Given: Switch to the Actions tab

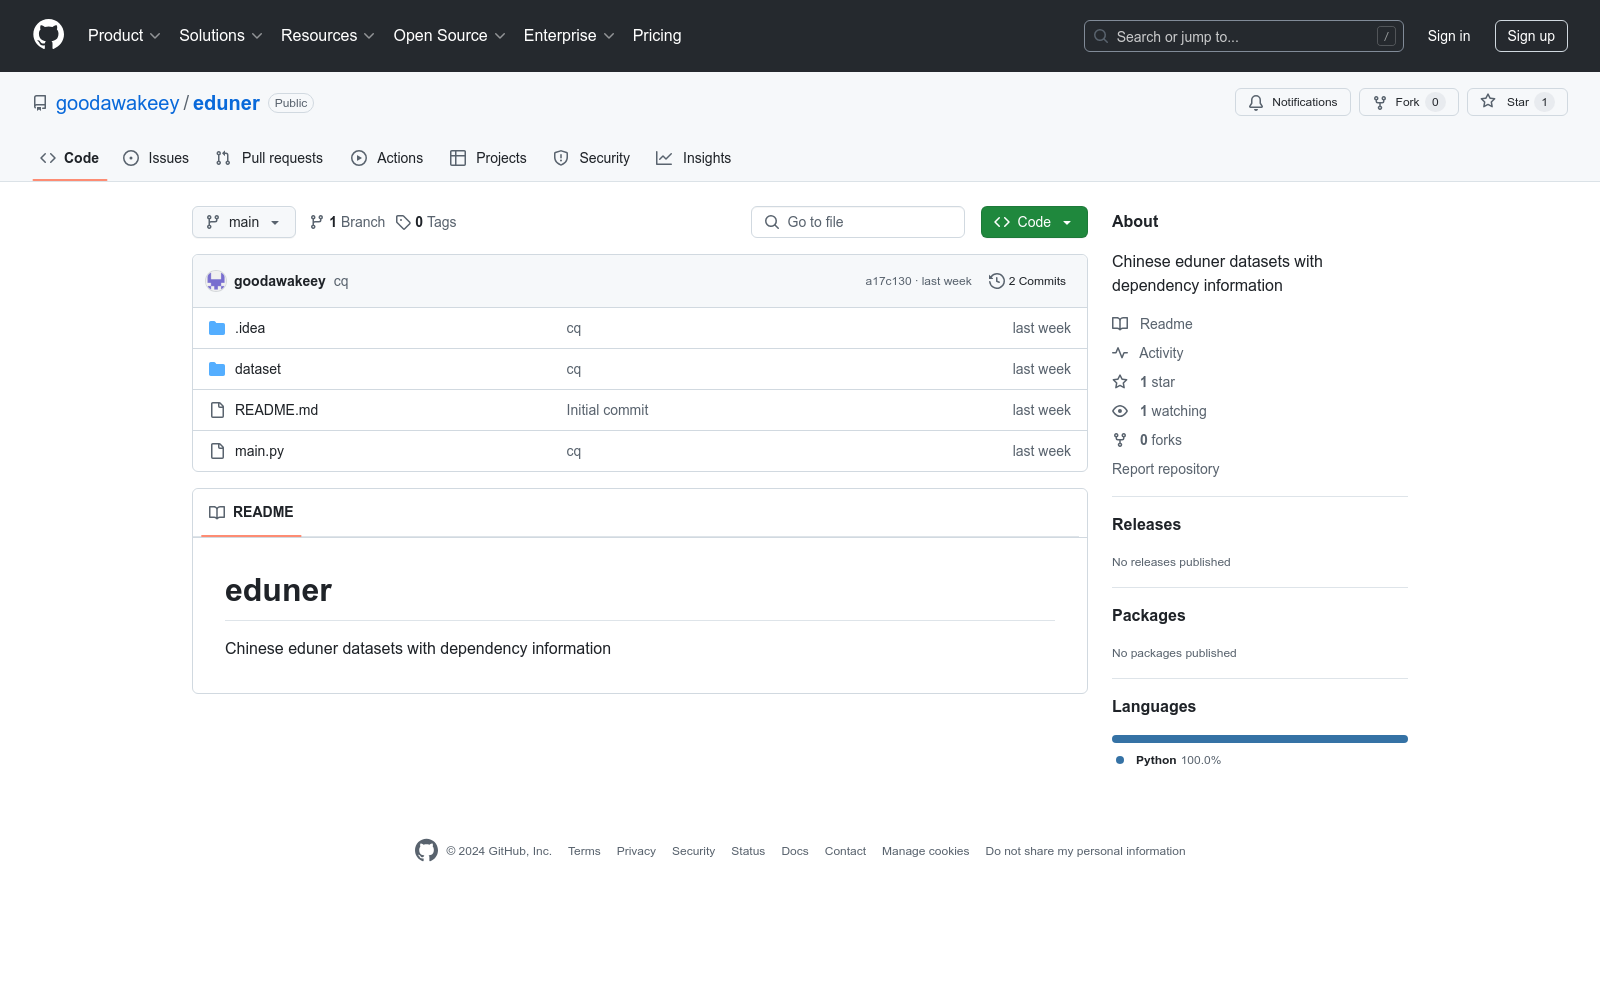Looking at the screenshot, I should [x=387, y=158].
